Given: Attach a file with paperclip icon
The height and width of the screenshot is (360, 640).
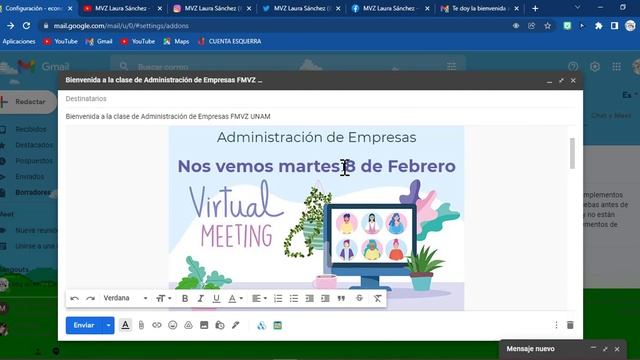Looking at the screenshot, I should [141, 325].
